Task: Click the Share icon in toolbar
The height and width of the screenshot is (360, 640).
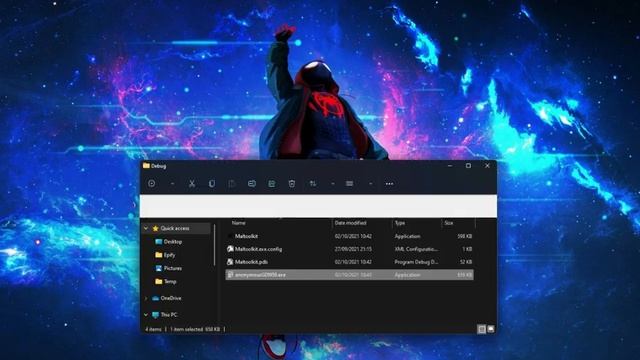Action: (x=272, y=184)
